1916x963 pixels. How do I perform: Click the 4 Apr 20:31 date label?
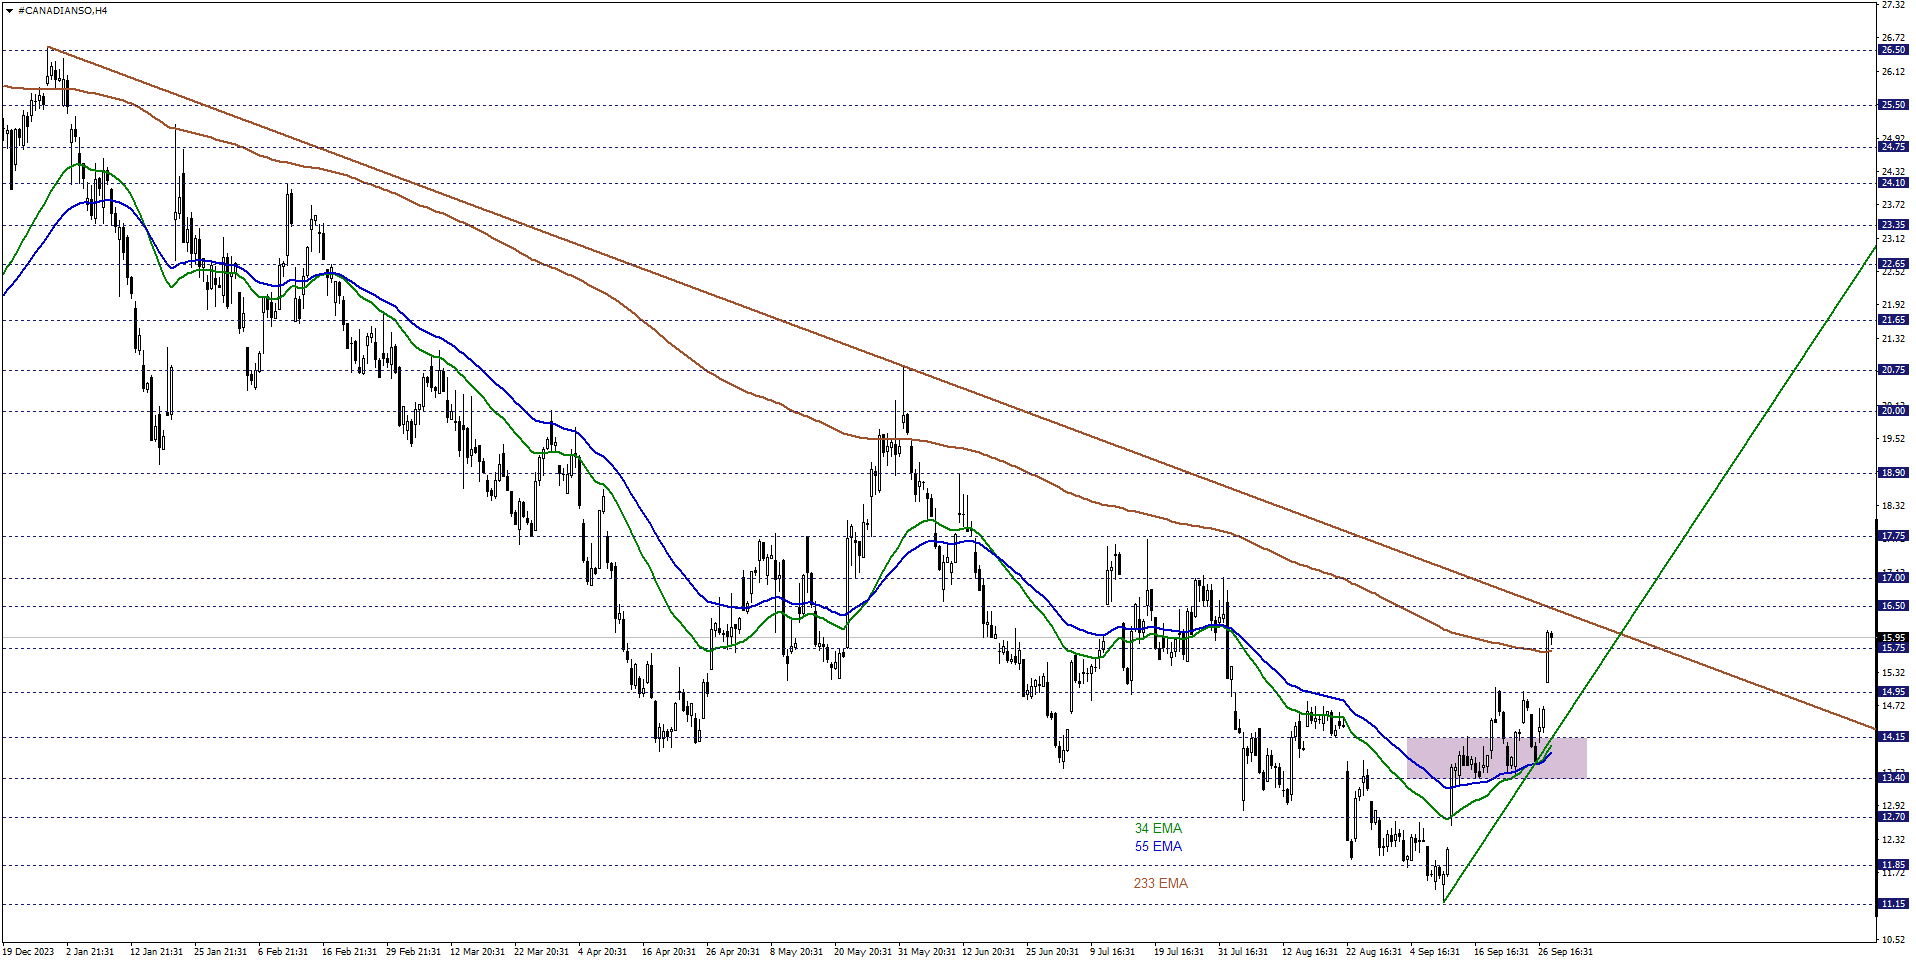point(603,952)
